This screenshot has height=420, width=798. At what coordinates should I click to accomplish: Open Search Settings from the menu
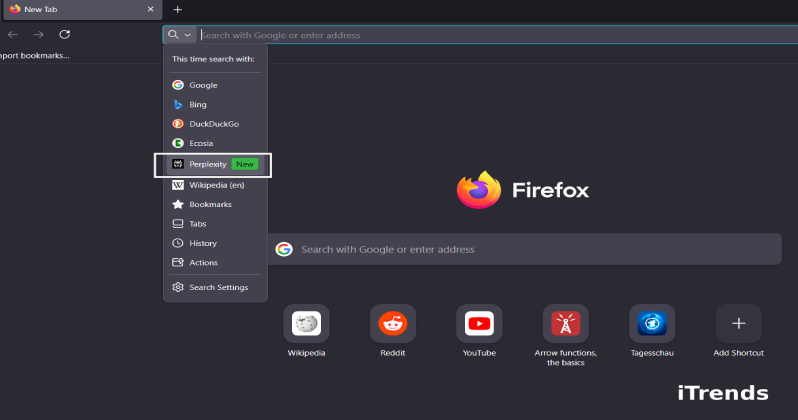(x=218, y=287)
